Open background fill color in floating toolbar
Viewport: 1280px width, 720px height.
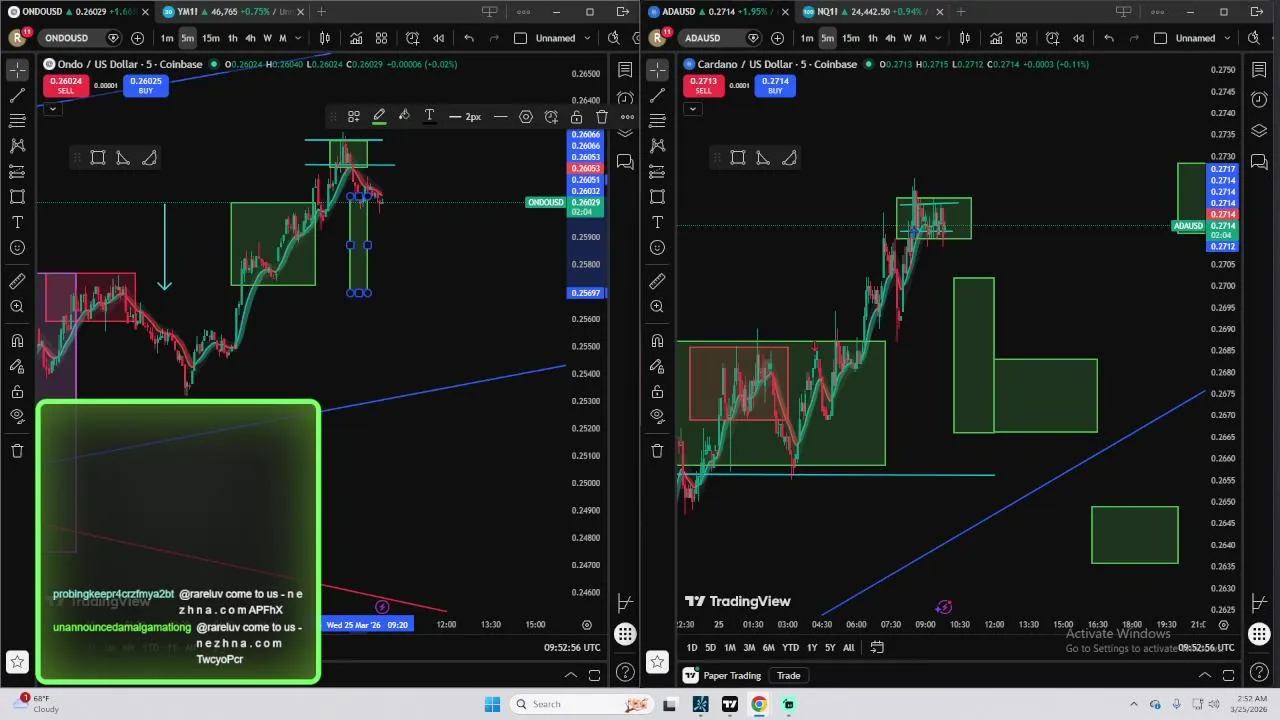coord(404,117)
